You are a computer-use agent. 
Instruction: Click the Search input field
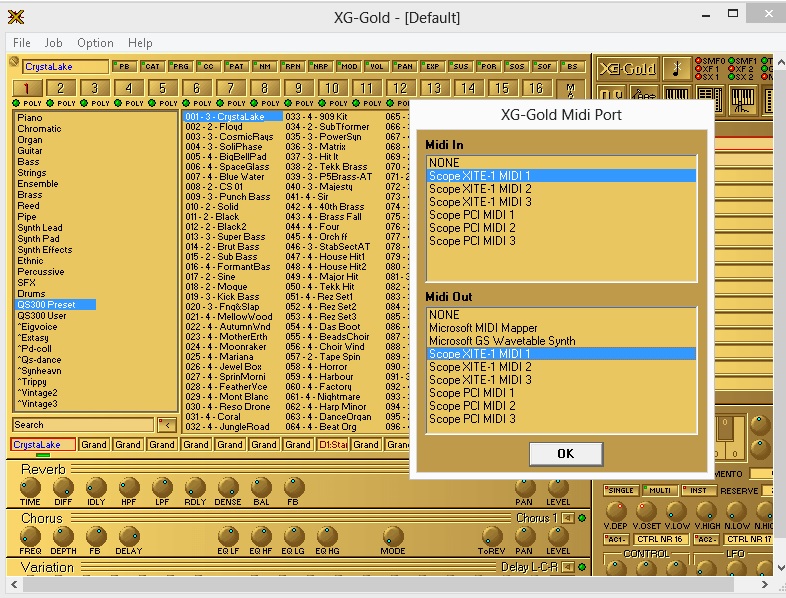point(83,425)
